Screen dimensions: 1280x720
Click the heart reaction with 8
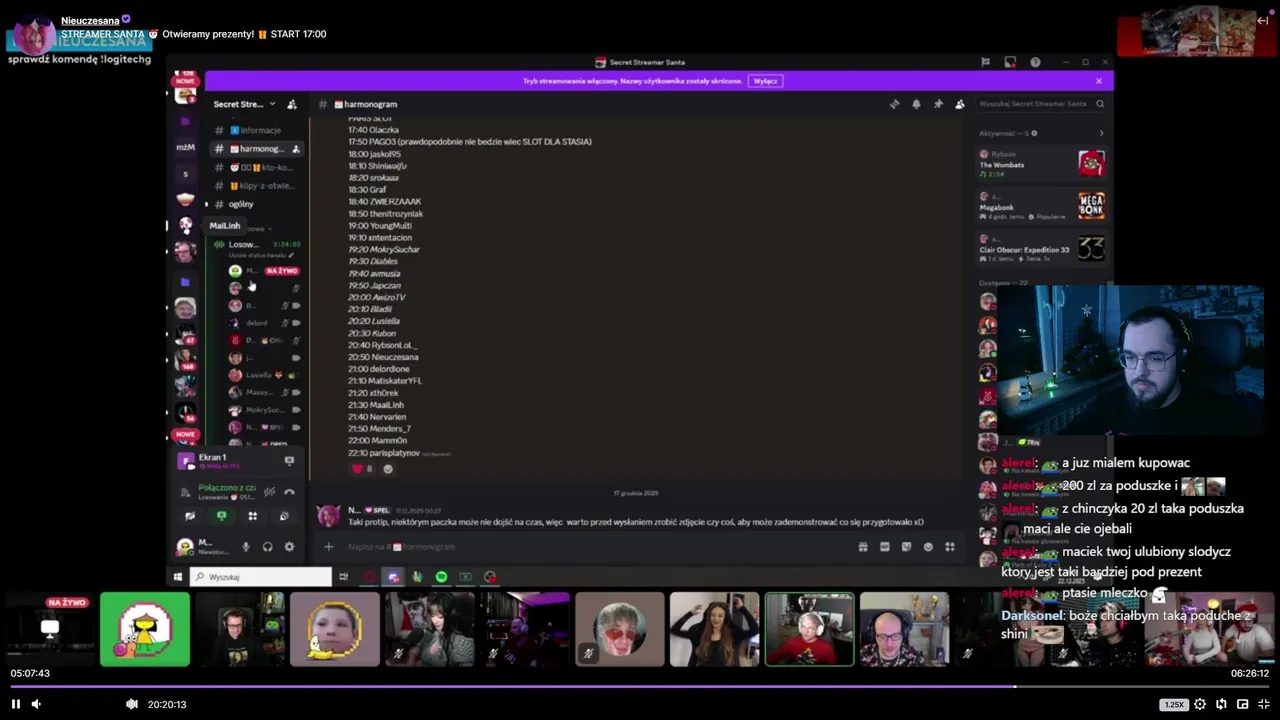tap(362, 468)
